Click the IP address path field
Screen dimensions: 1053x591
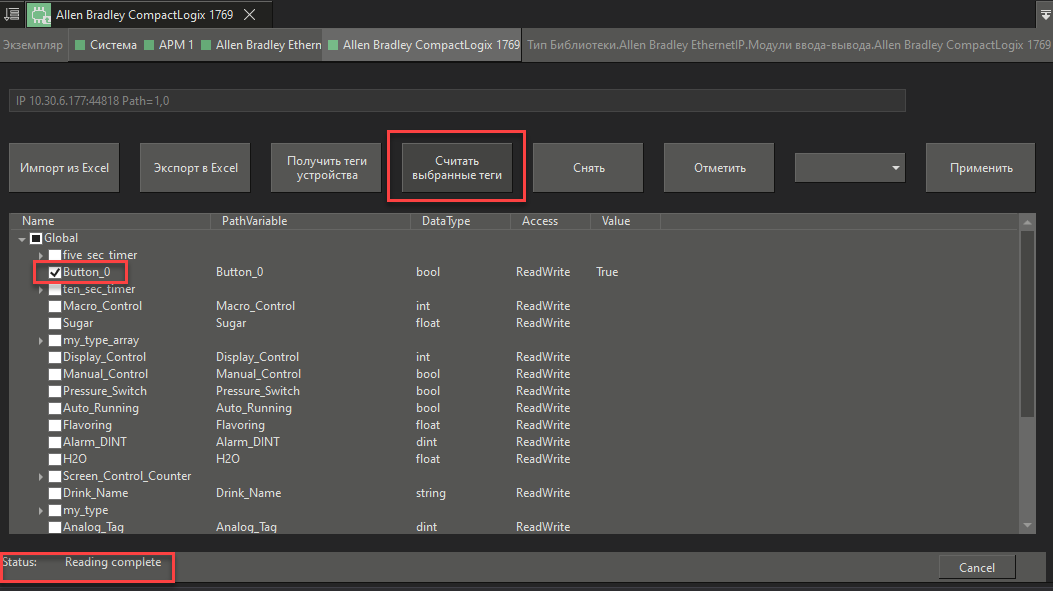(x=457, y=101)
